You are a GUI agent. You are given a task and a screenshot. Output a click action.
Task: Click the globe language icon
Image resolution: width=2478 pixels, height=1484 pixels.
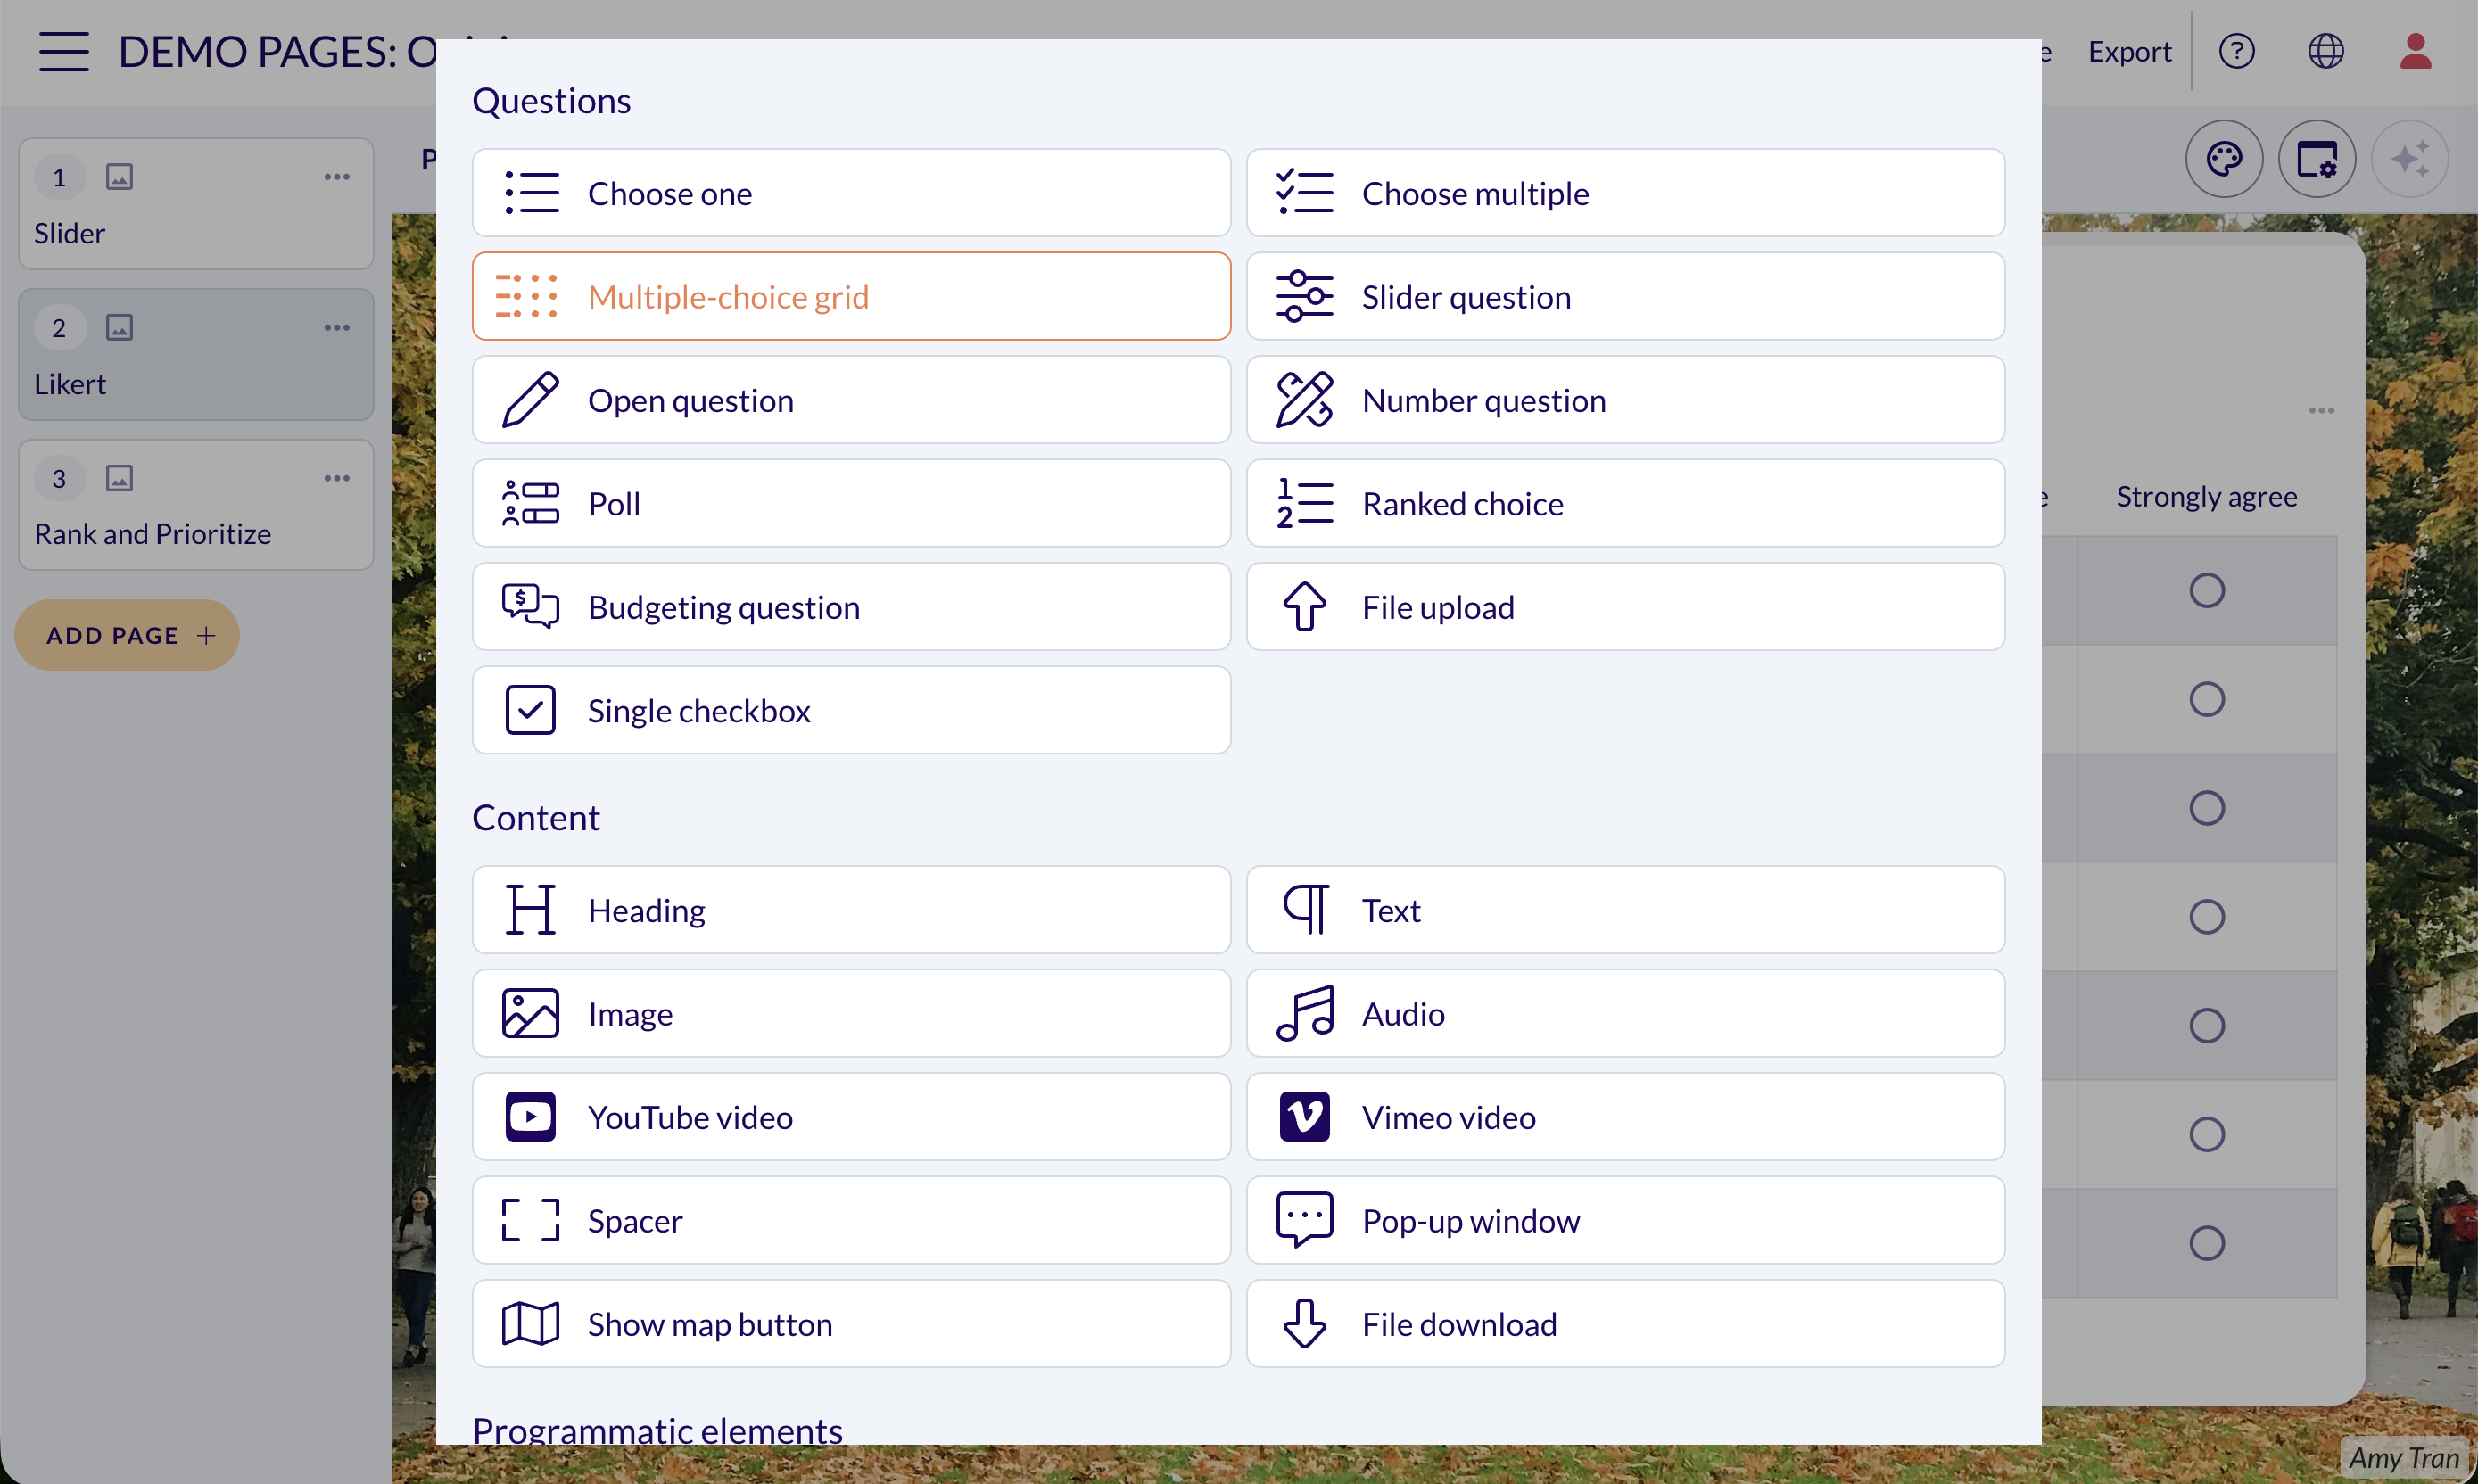(2326, 51)
